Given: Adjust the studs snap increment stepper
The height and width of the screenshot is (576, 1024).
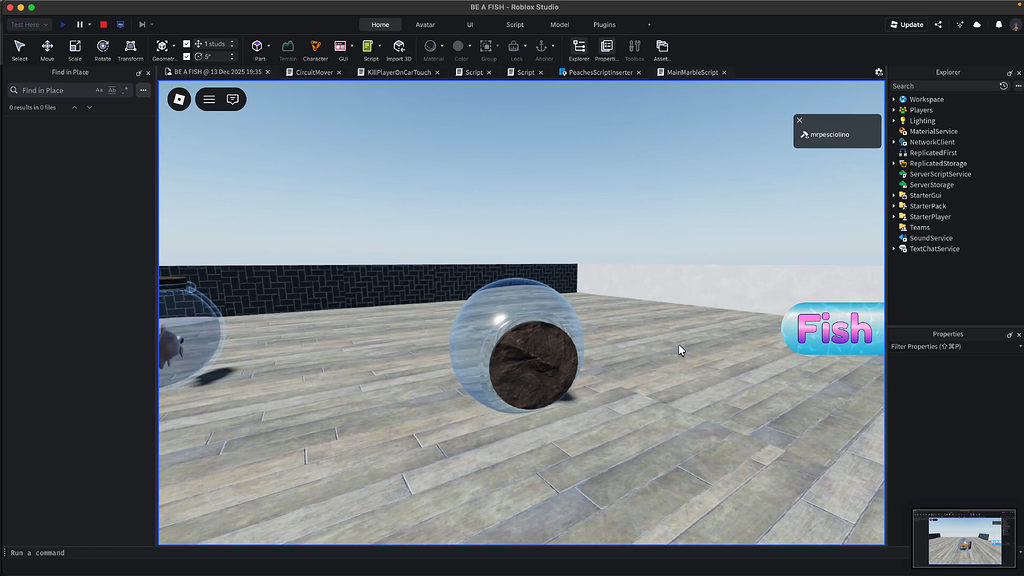Looking at the screenshot, I should point(232,44).
